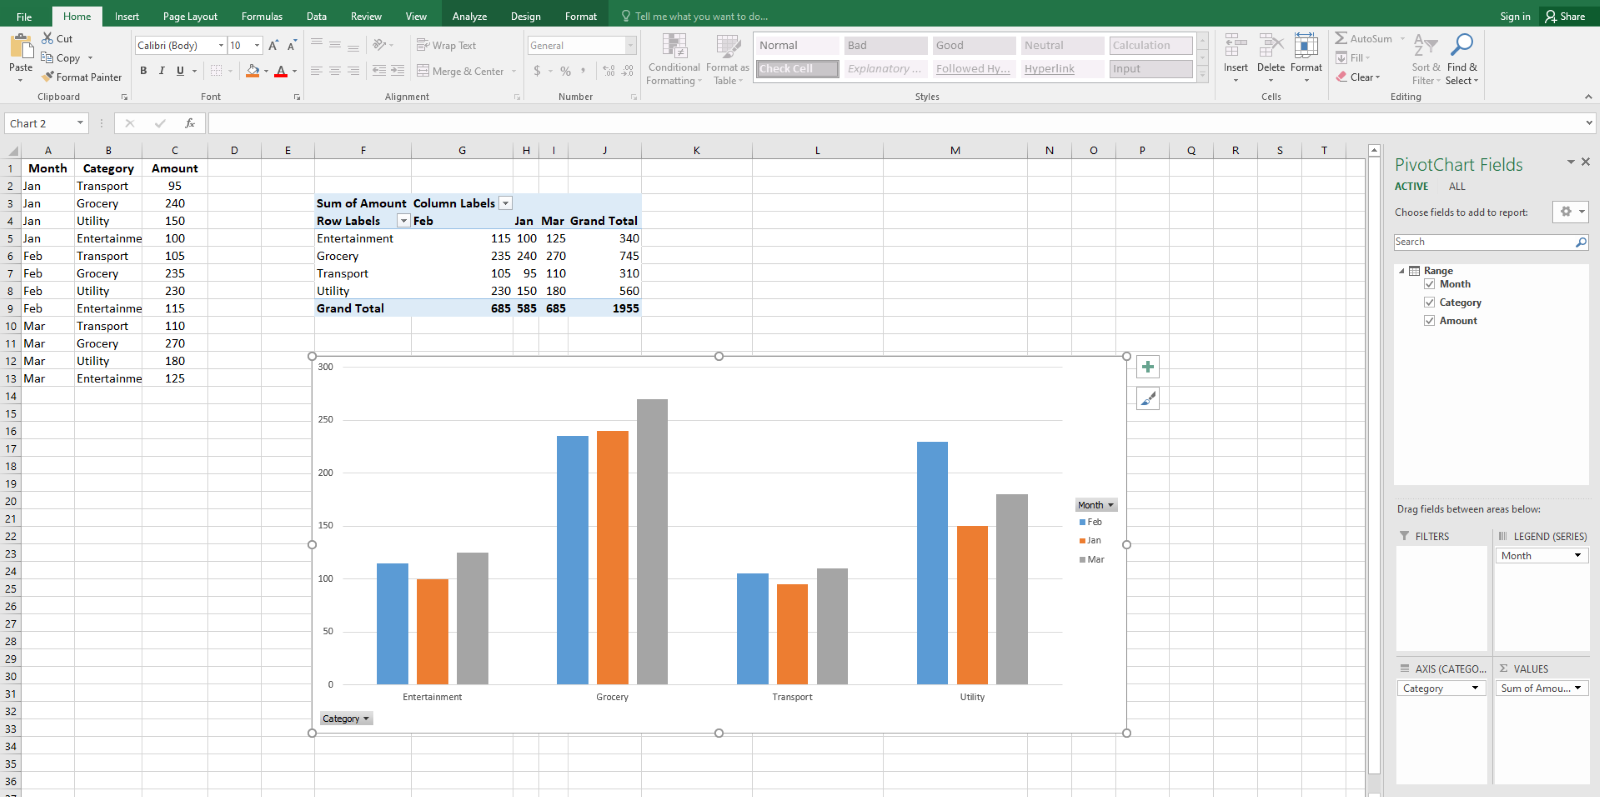
Task: Open Conditional Formatting menu
Action: tap(674, 60)
